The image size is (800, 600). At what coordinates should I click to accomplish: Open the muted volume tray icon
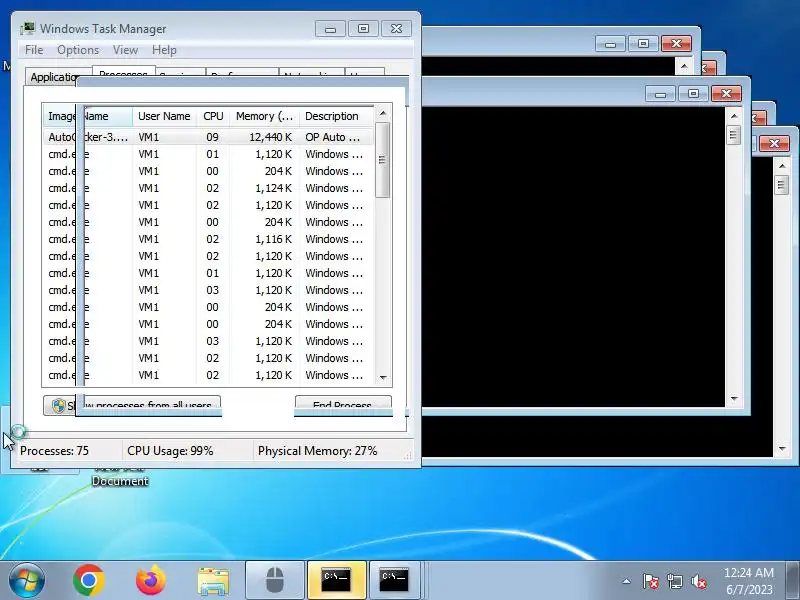tap(698, 581)
